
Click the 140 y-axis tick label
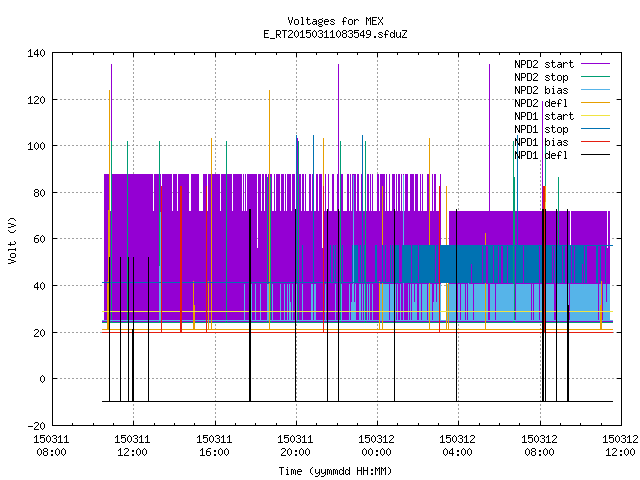pos(36,53)
